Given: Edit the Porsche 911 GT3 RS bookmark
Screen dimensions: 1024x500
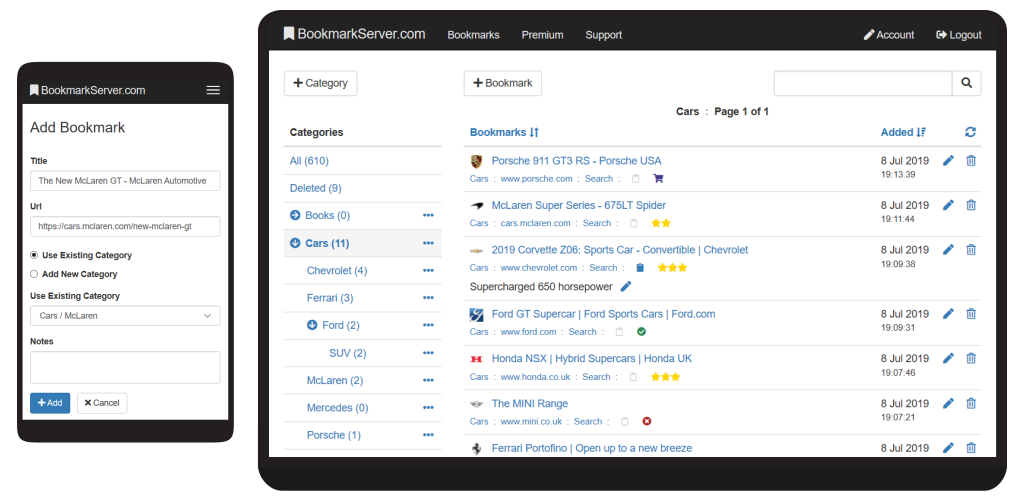Looking at the screenshot, I should coord(948,161).
